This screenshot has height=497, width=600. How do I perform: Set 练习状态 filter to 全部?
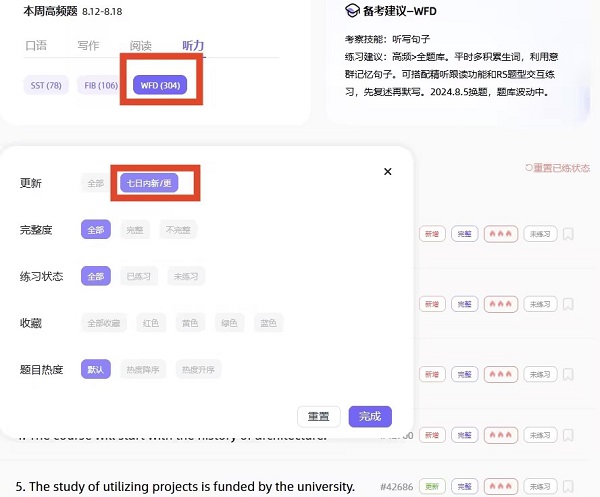click(96, 276)
